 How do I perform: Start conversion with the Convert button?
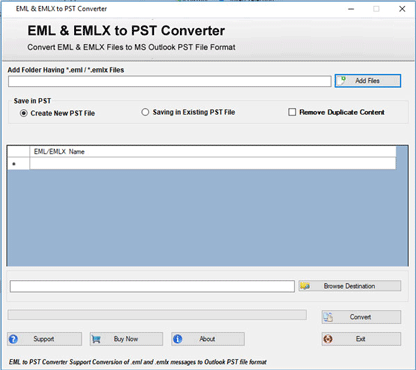coord(361,317)
